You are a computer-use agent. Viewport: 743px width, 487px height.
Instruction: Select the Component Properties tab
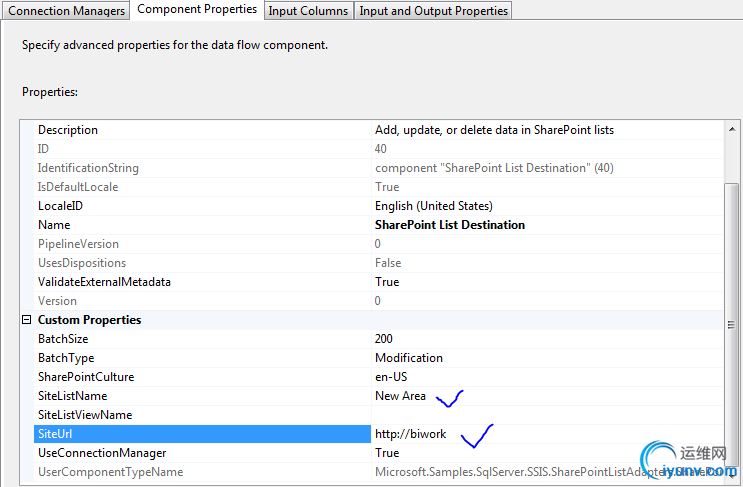[197, 9]
